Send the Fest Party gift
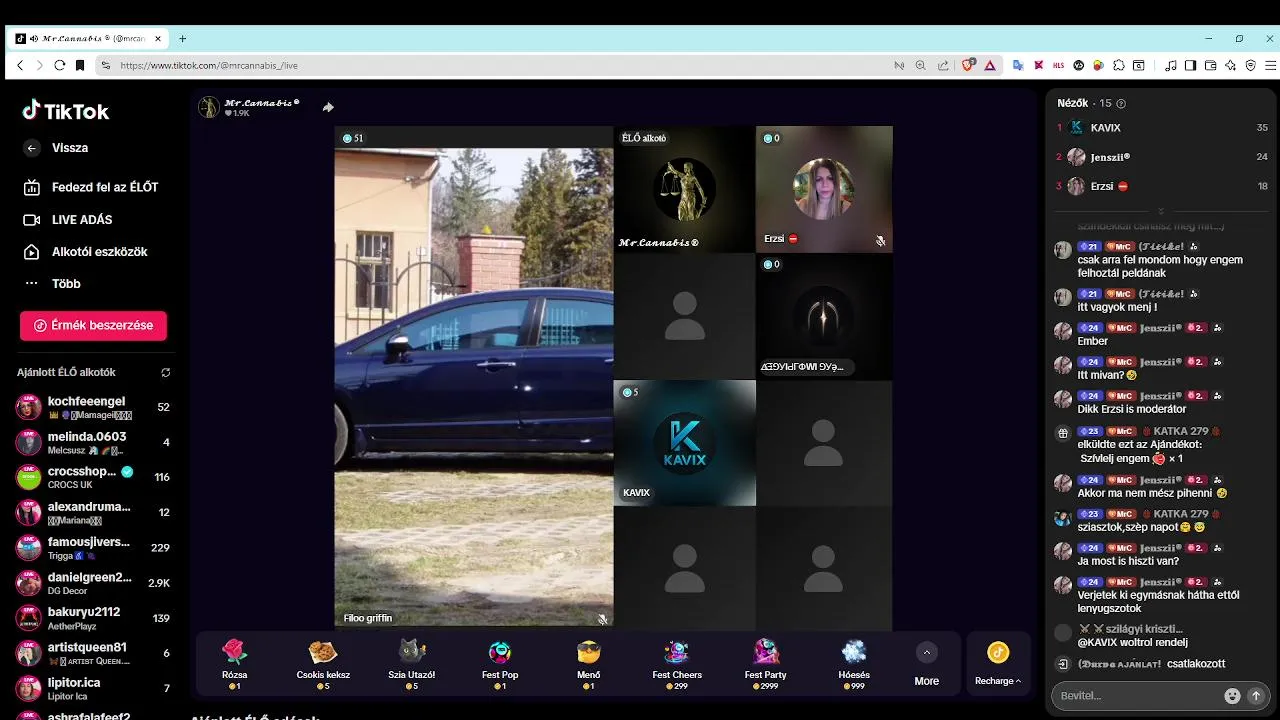Viewport: 1280px width, 720px height. point(766,665)
